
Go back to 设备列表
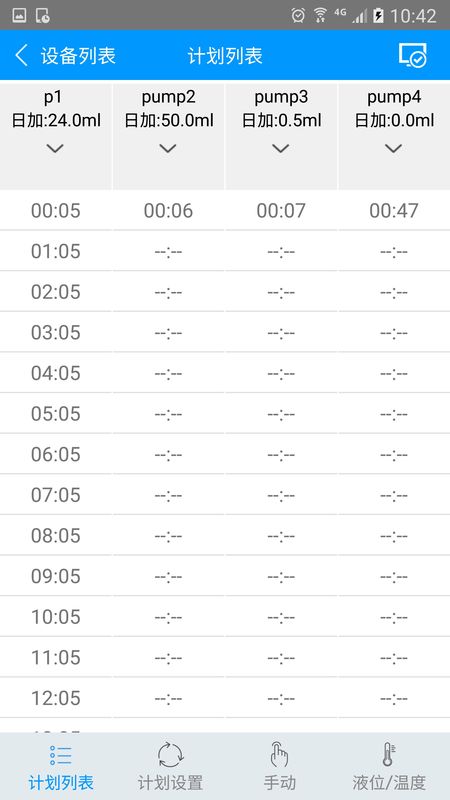(78, 56)
